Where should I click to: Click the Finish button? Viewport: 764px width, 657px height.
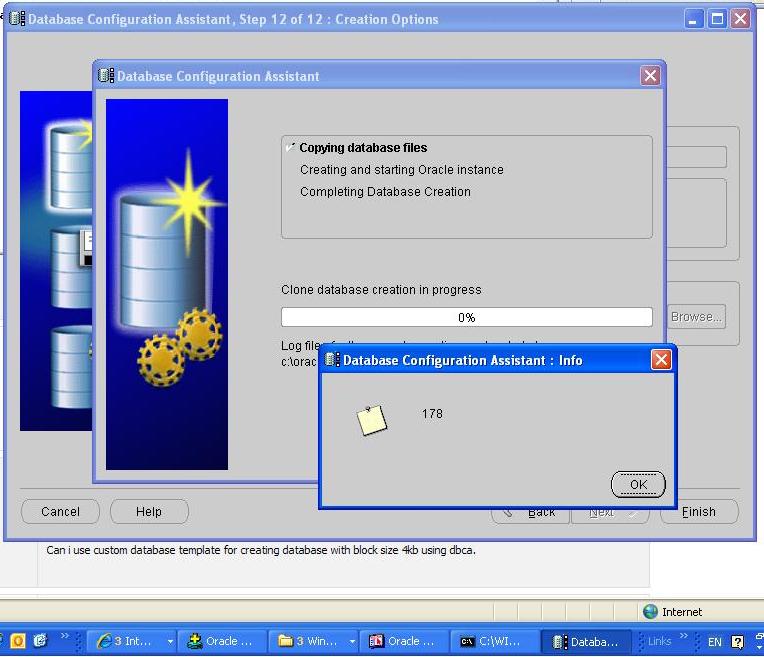(x=698, y=511)
